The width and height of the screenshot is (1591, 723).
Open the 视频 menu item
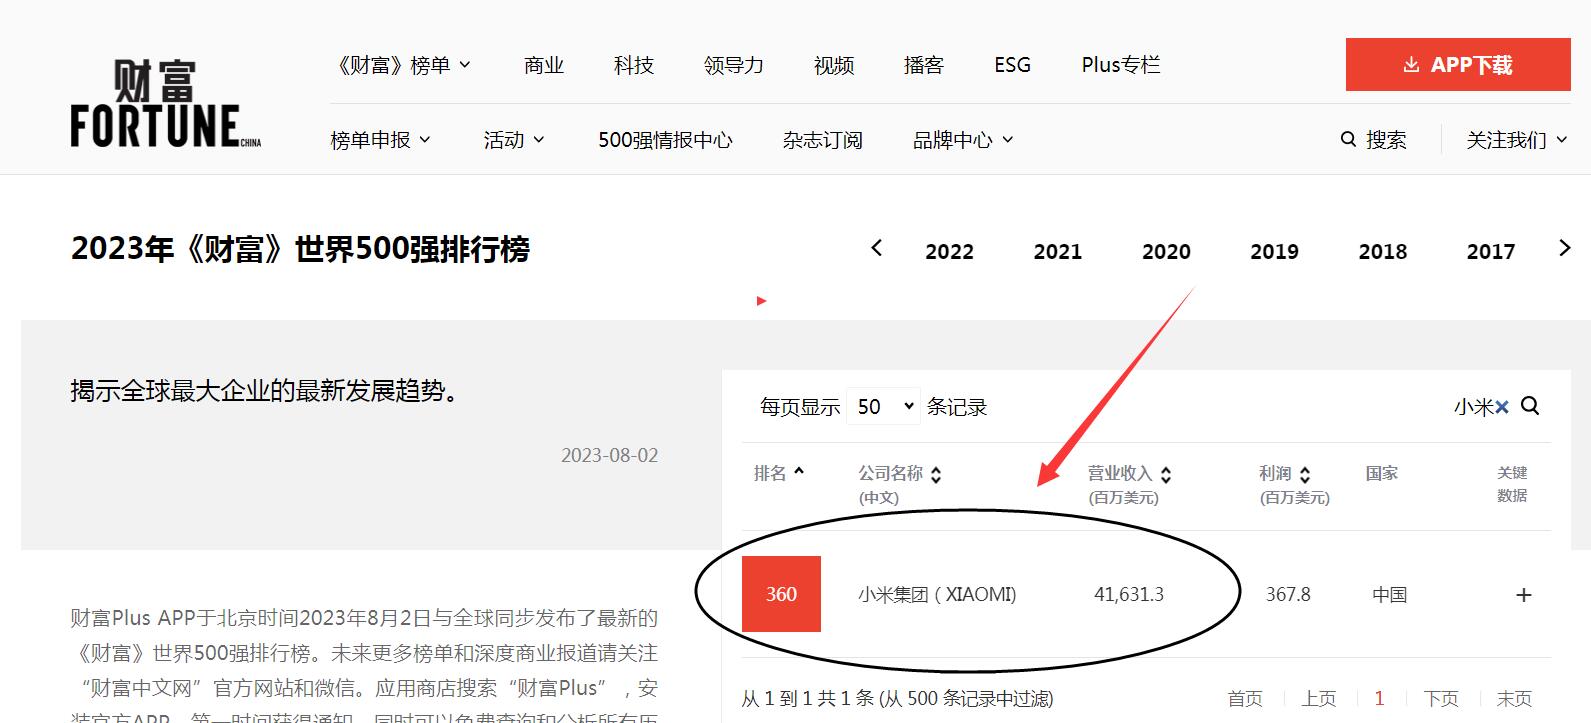point(834,65)
